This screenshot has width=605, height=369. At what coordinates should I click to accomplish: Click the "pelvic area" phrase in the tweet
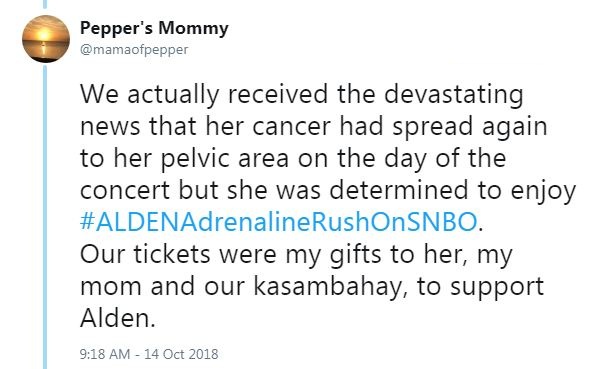point(225,159)
